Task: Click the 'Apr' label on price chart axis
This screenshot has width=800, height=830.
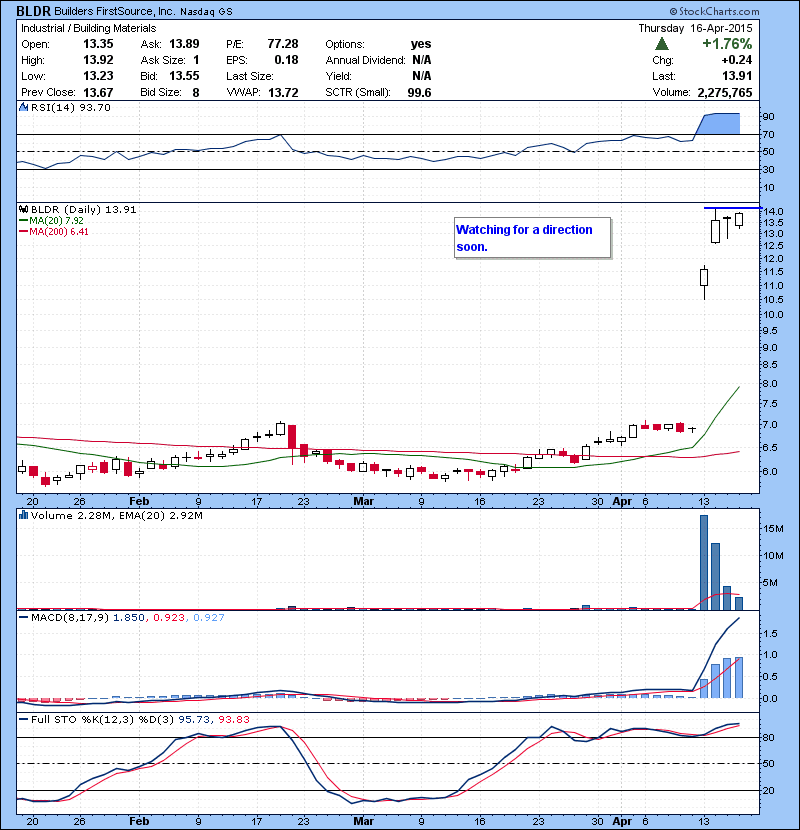Action: pyautogui.click(x=622, y=501)
